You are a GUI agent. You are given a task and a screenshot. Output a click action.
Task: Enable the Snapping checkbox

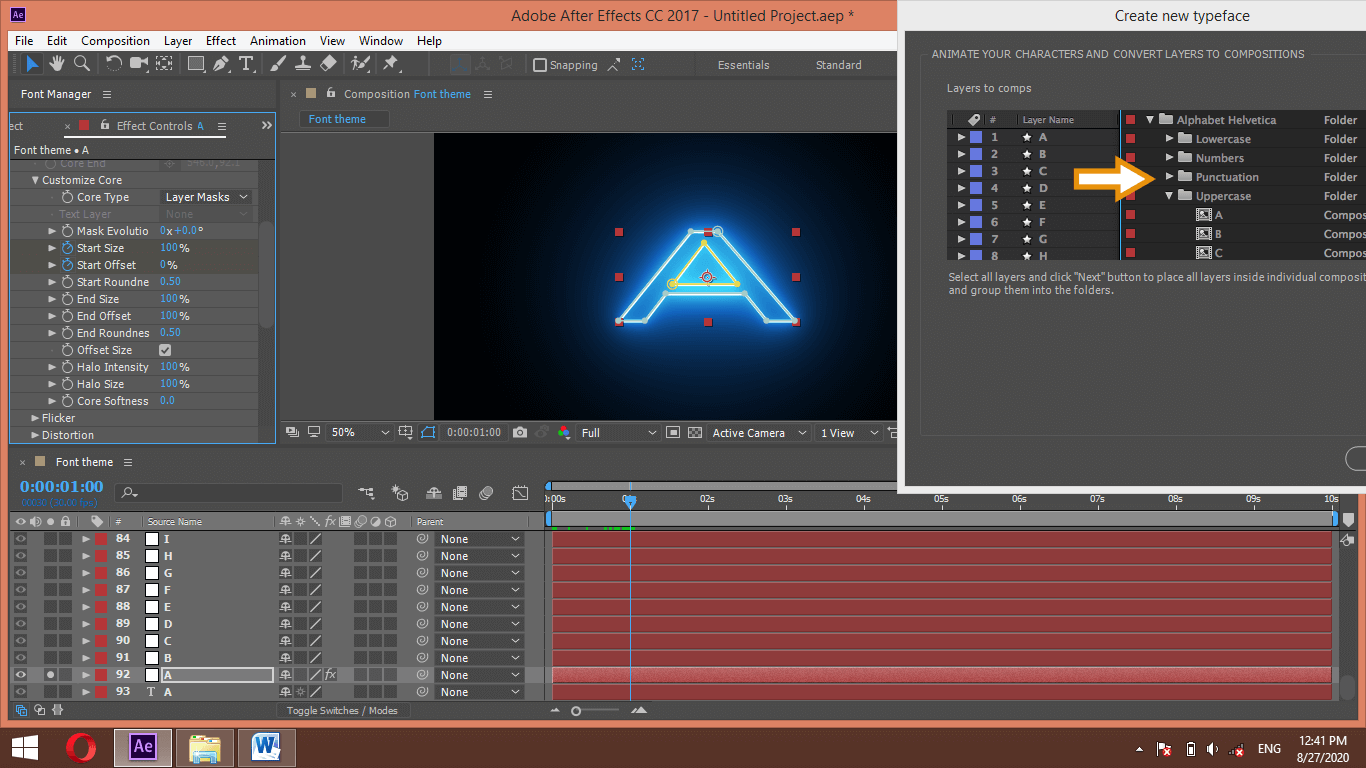click(x=540, y=65)
